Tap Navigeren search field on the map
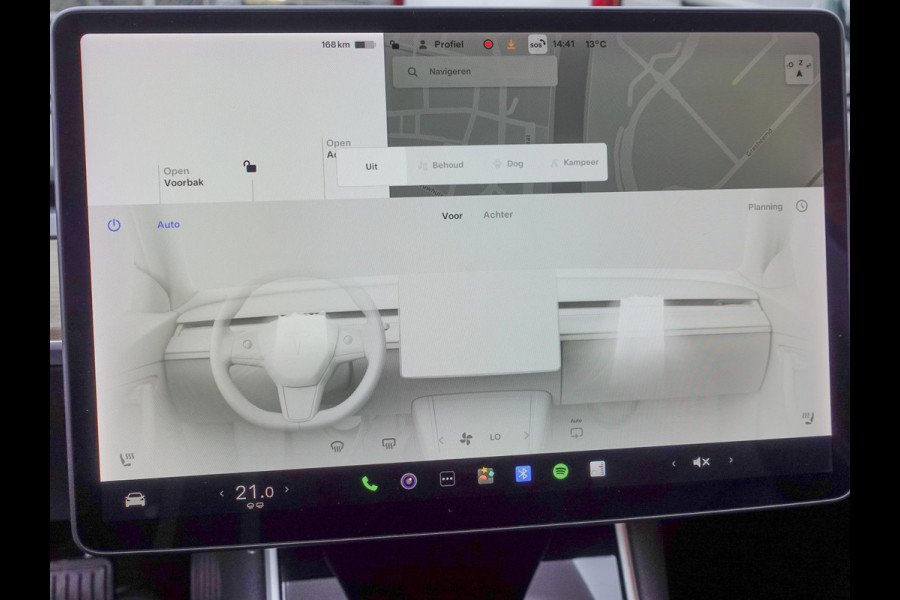This screenshot has height=600, width=900. 470,71
